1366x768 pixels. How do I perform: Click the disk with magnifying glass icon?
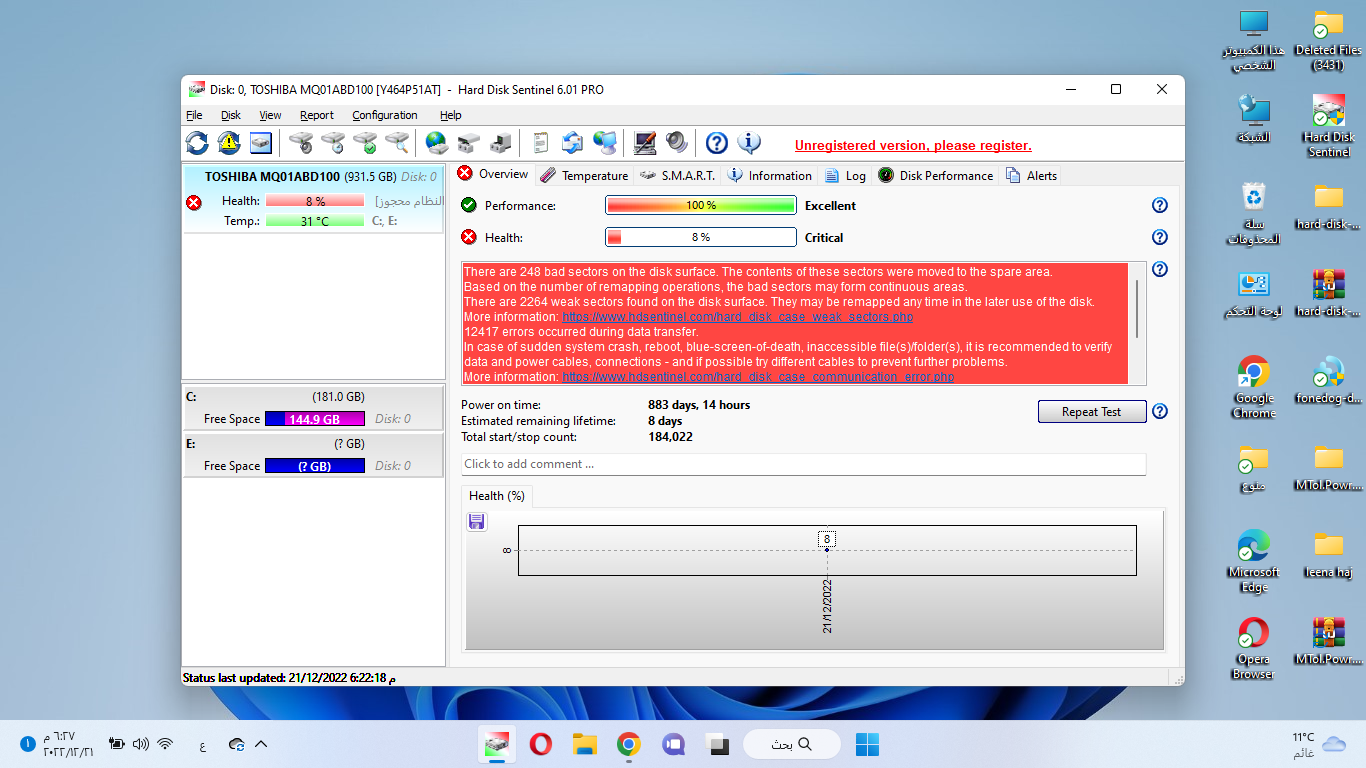click(397, 143)
